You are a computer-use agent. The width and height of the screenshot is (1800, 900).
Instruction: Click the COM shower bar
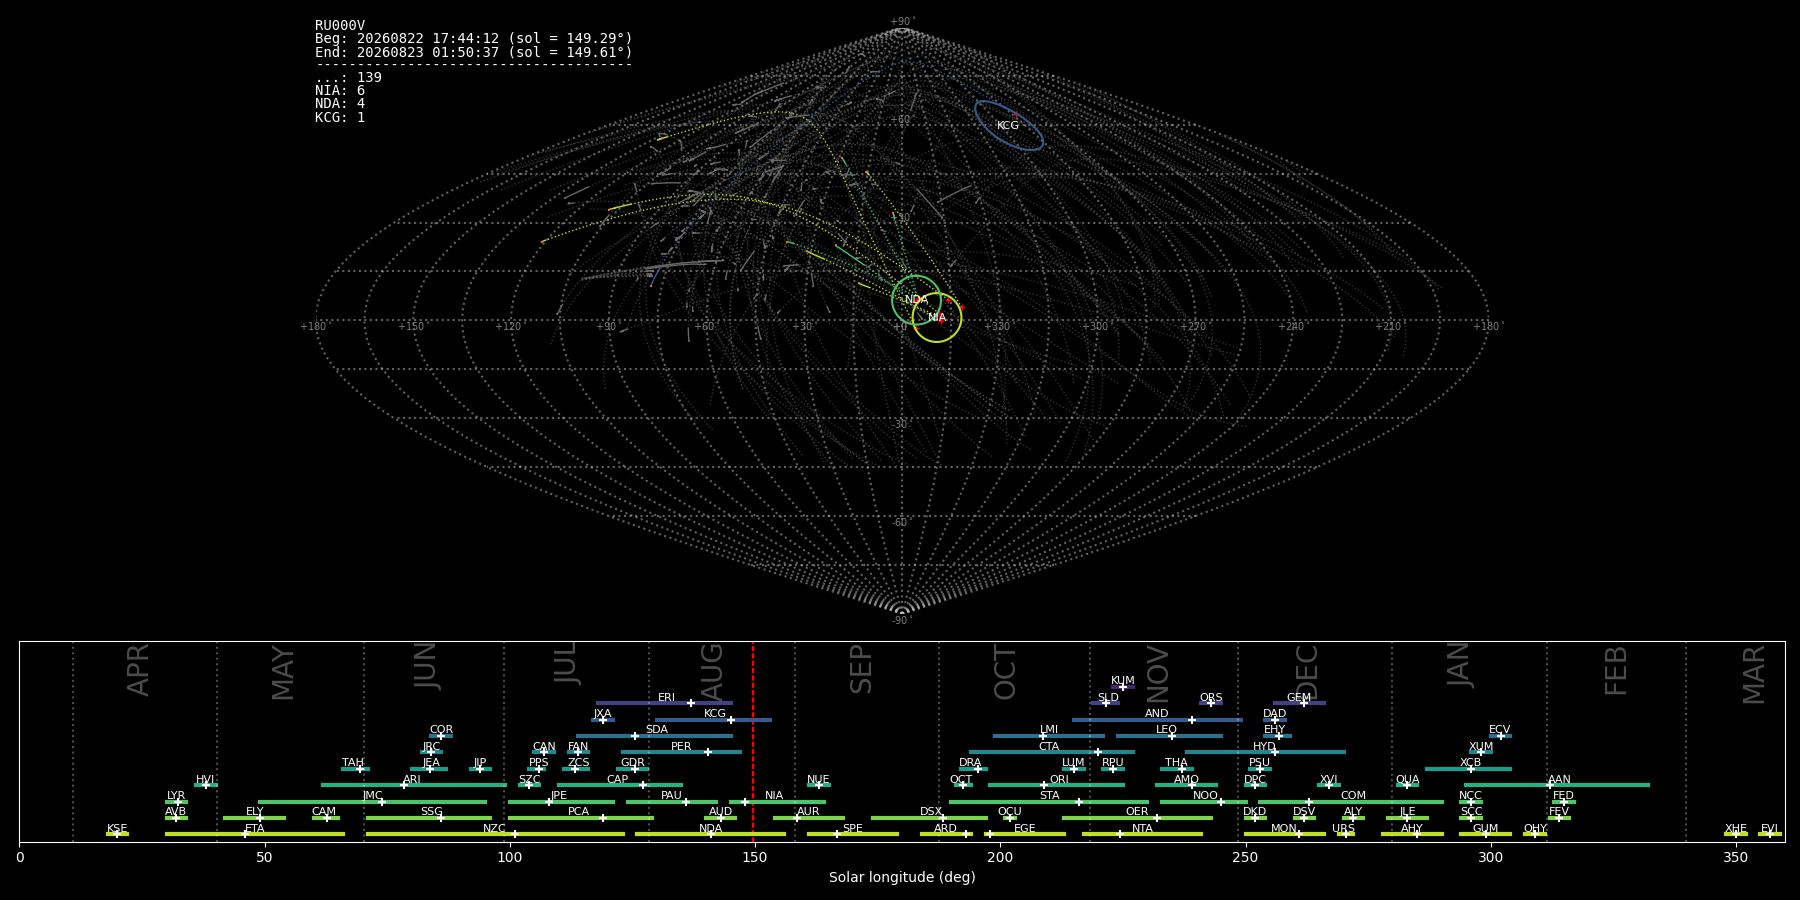click(x=1351, y=801)
